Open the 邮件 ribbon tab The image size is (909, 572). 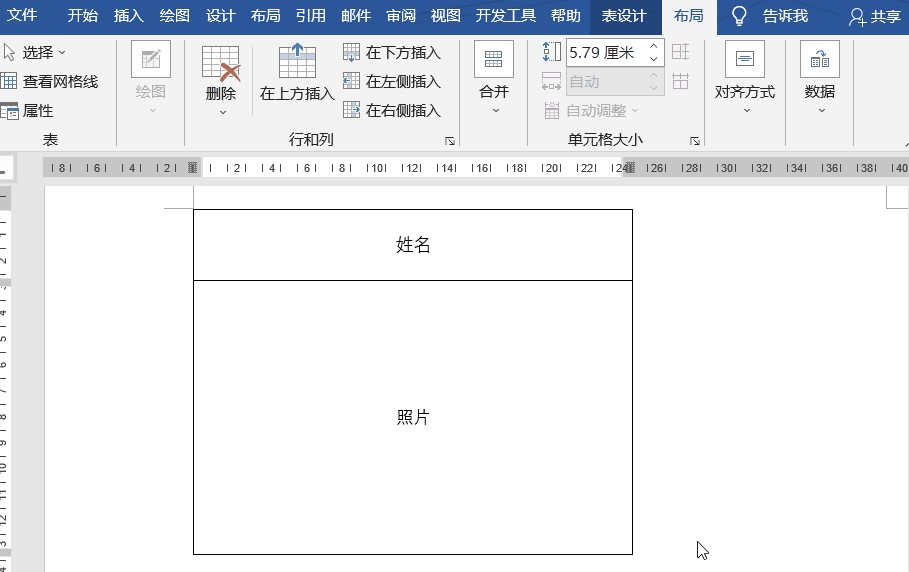click(355, 16)
